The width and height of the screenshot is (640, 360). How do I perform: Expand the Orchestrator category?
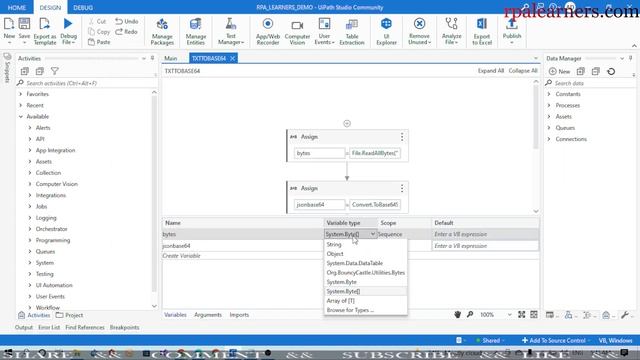(30, 229)
